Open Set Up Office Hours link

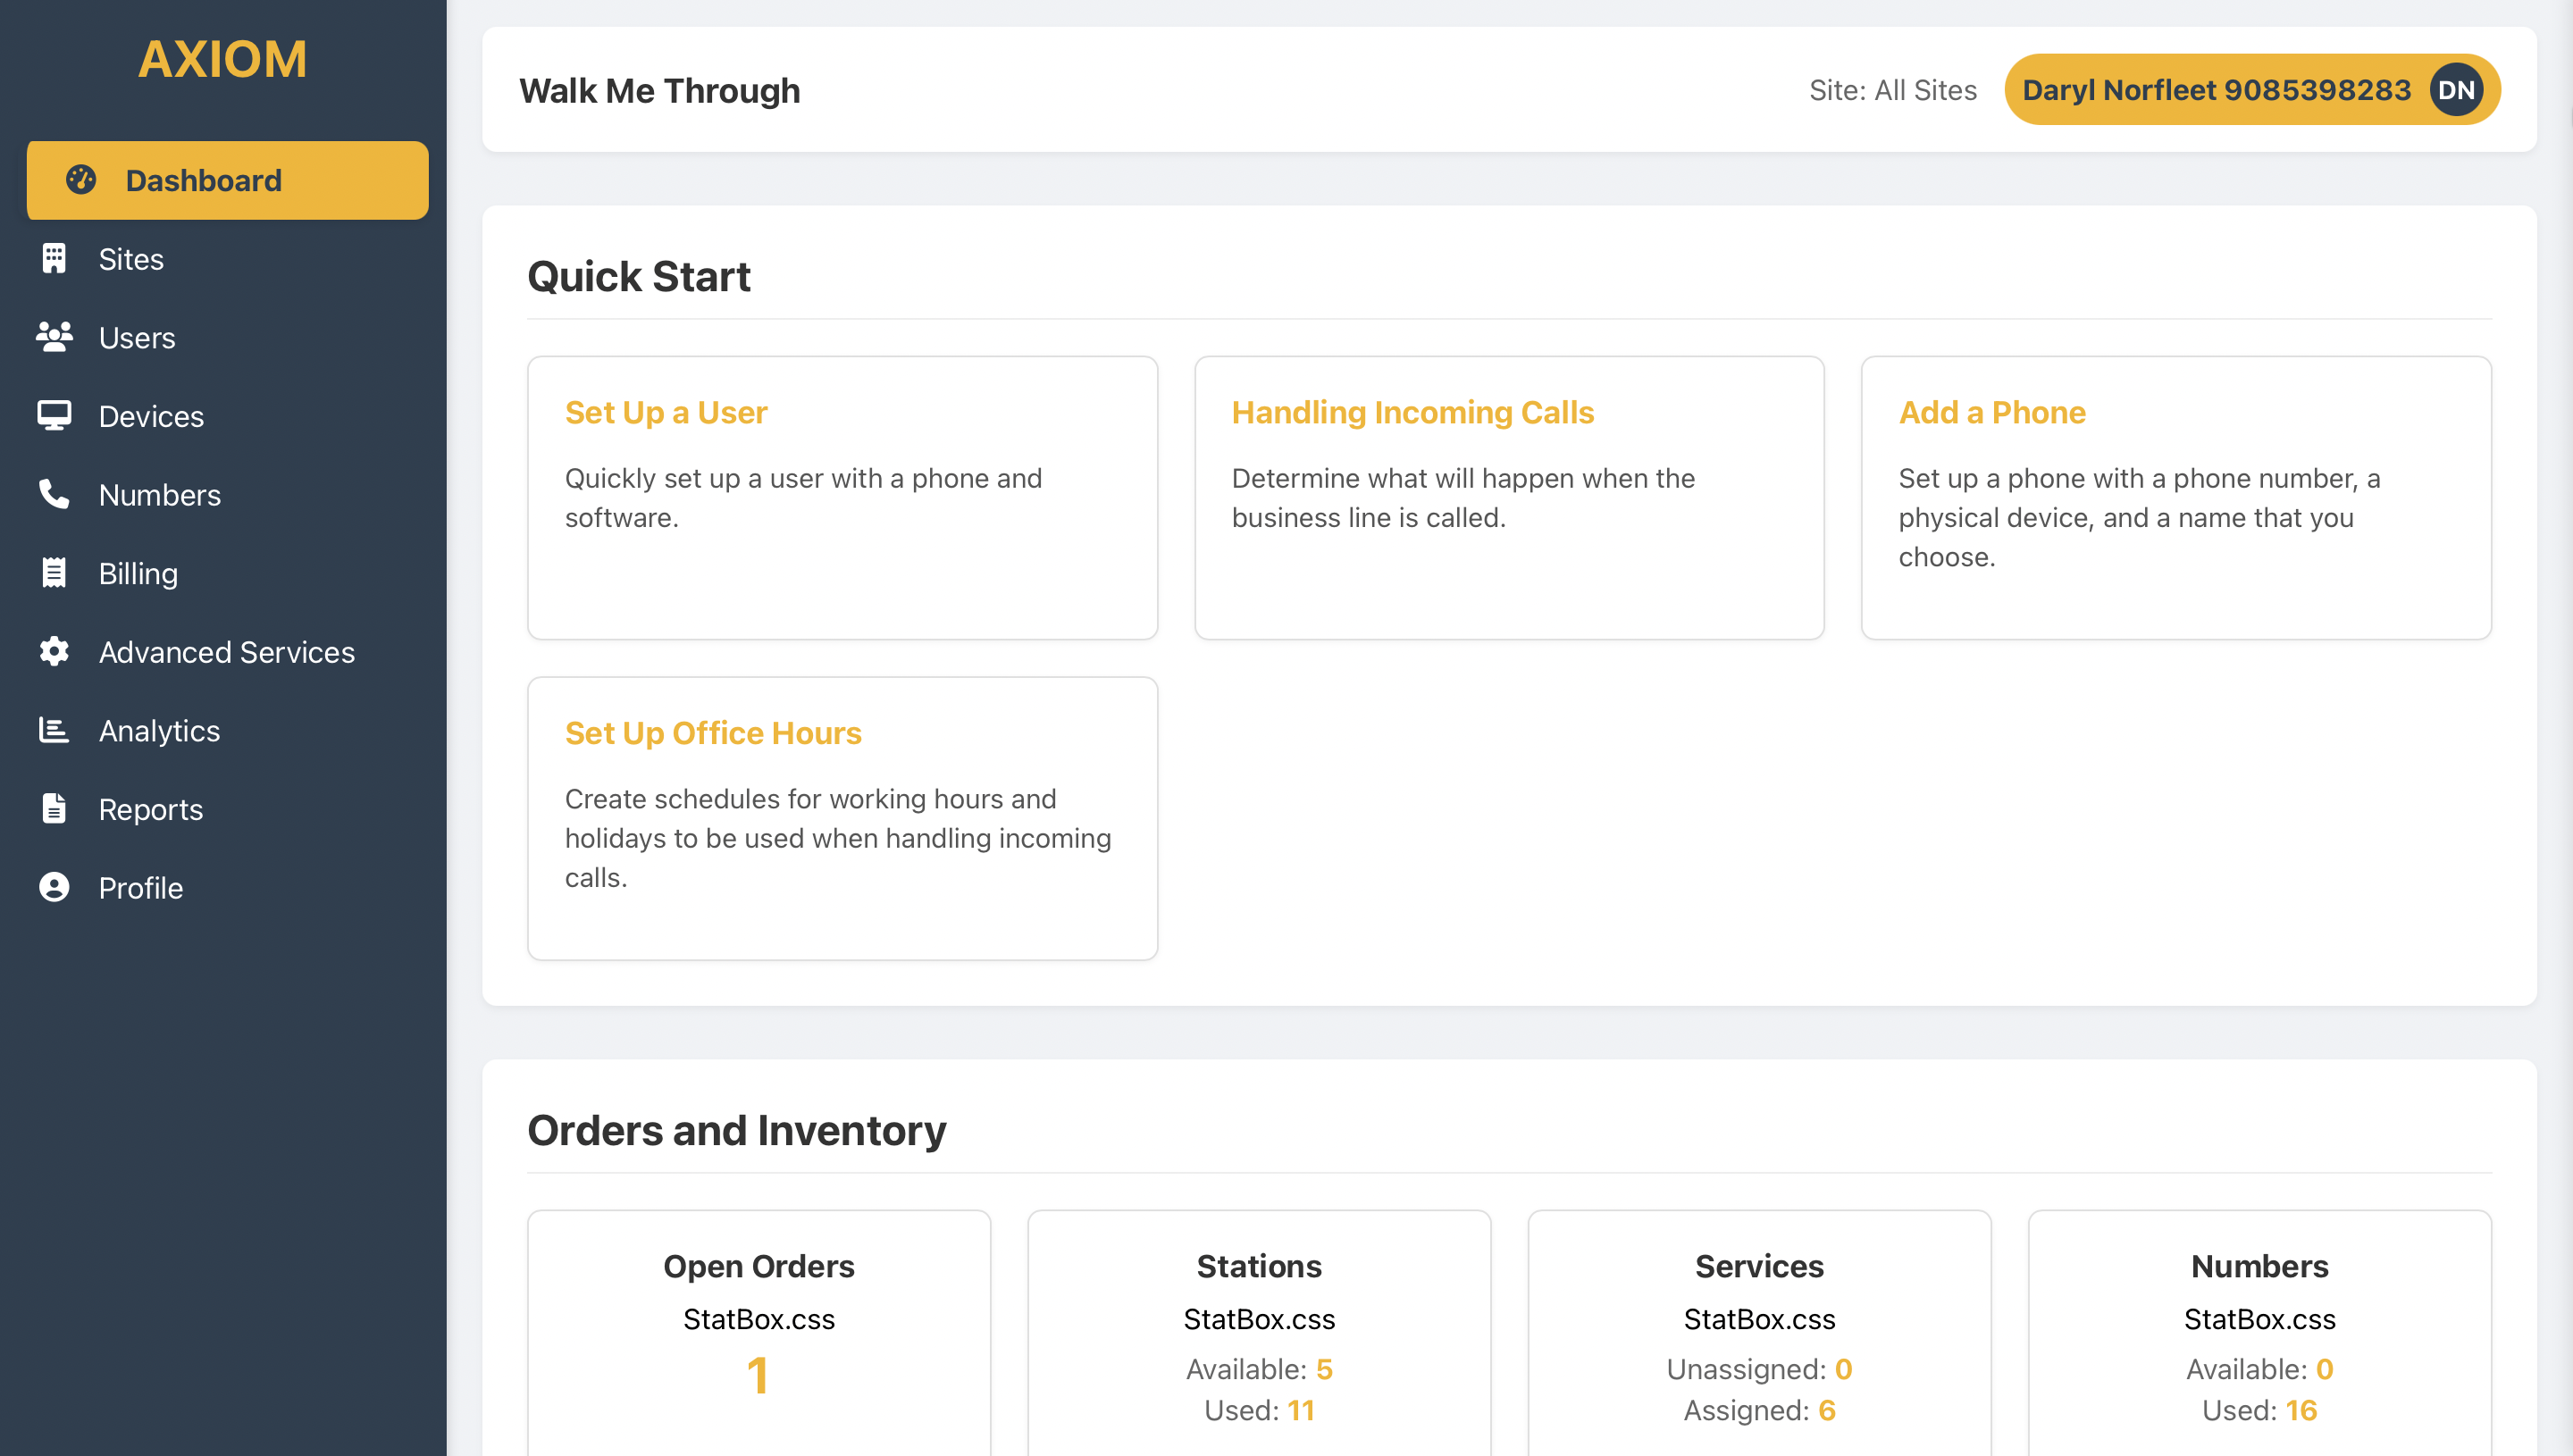coord(713,733)
